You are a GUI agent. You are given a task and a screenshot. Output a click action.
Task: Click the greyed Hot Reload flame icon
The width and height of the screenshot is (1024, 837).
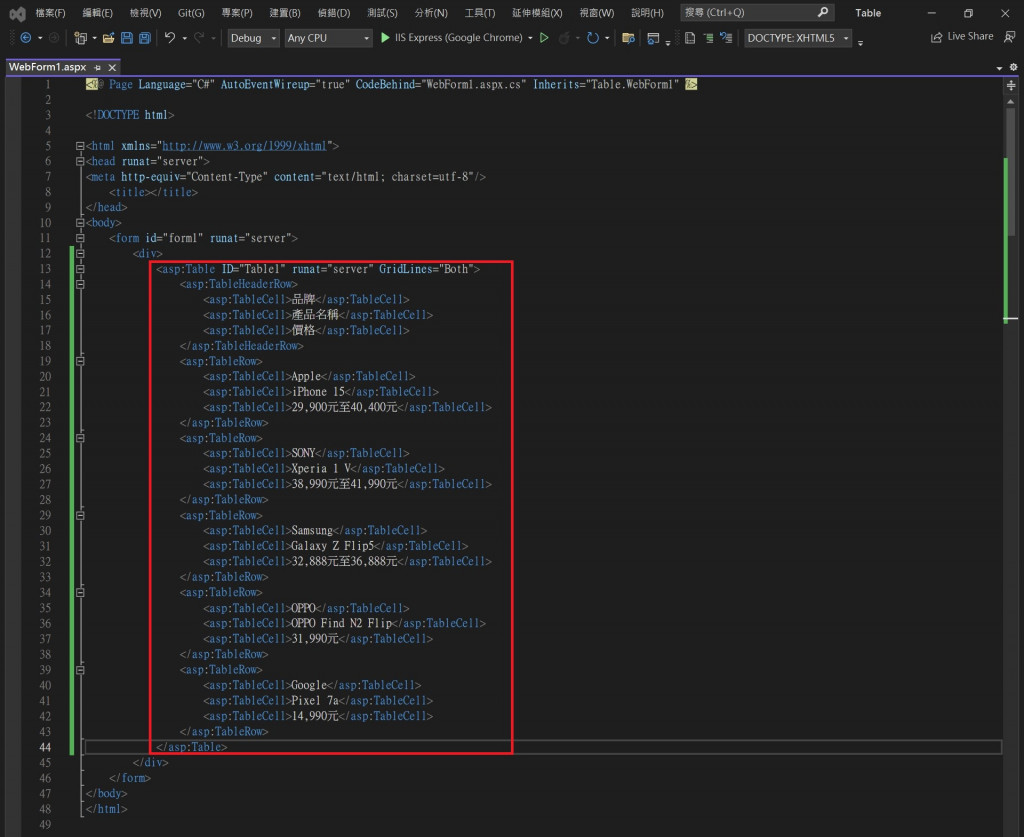click(564, 38)
